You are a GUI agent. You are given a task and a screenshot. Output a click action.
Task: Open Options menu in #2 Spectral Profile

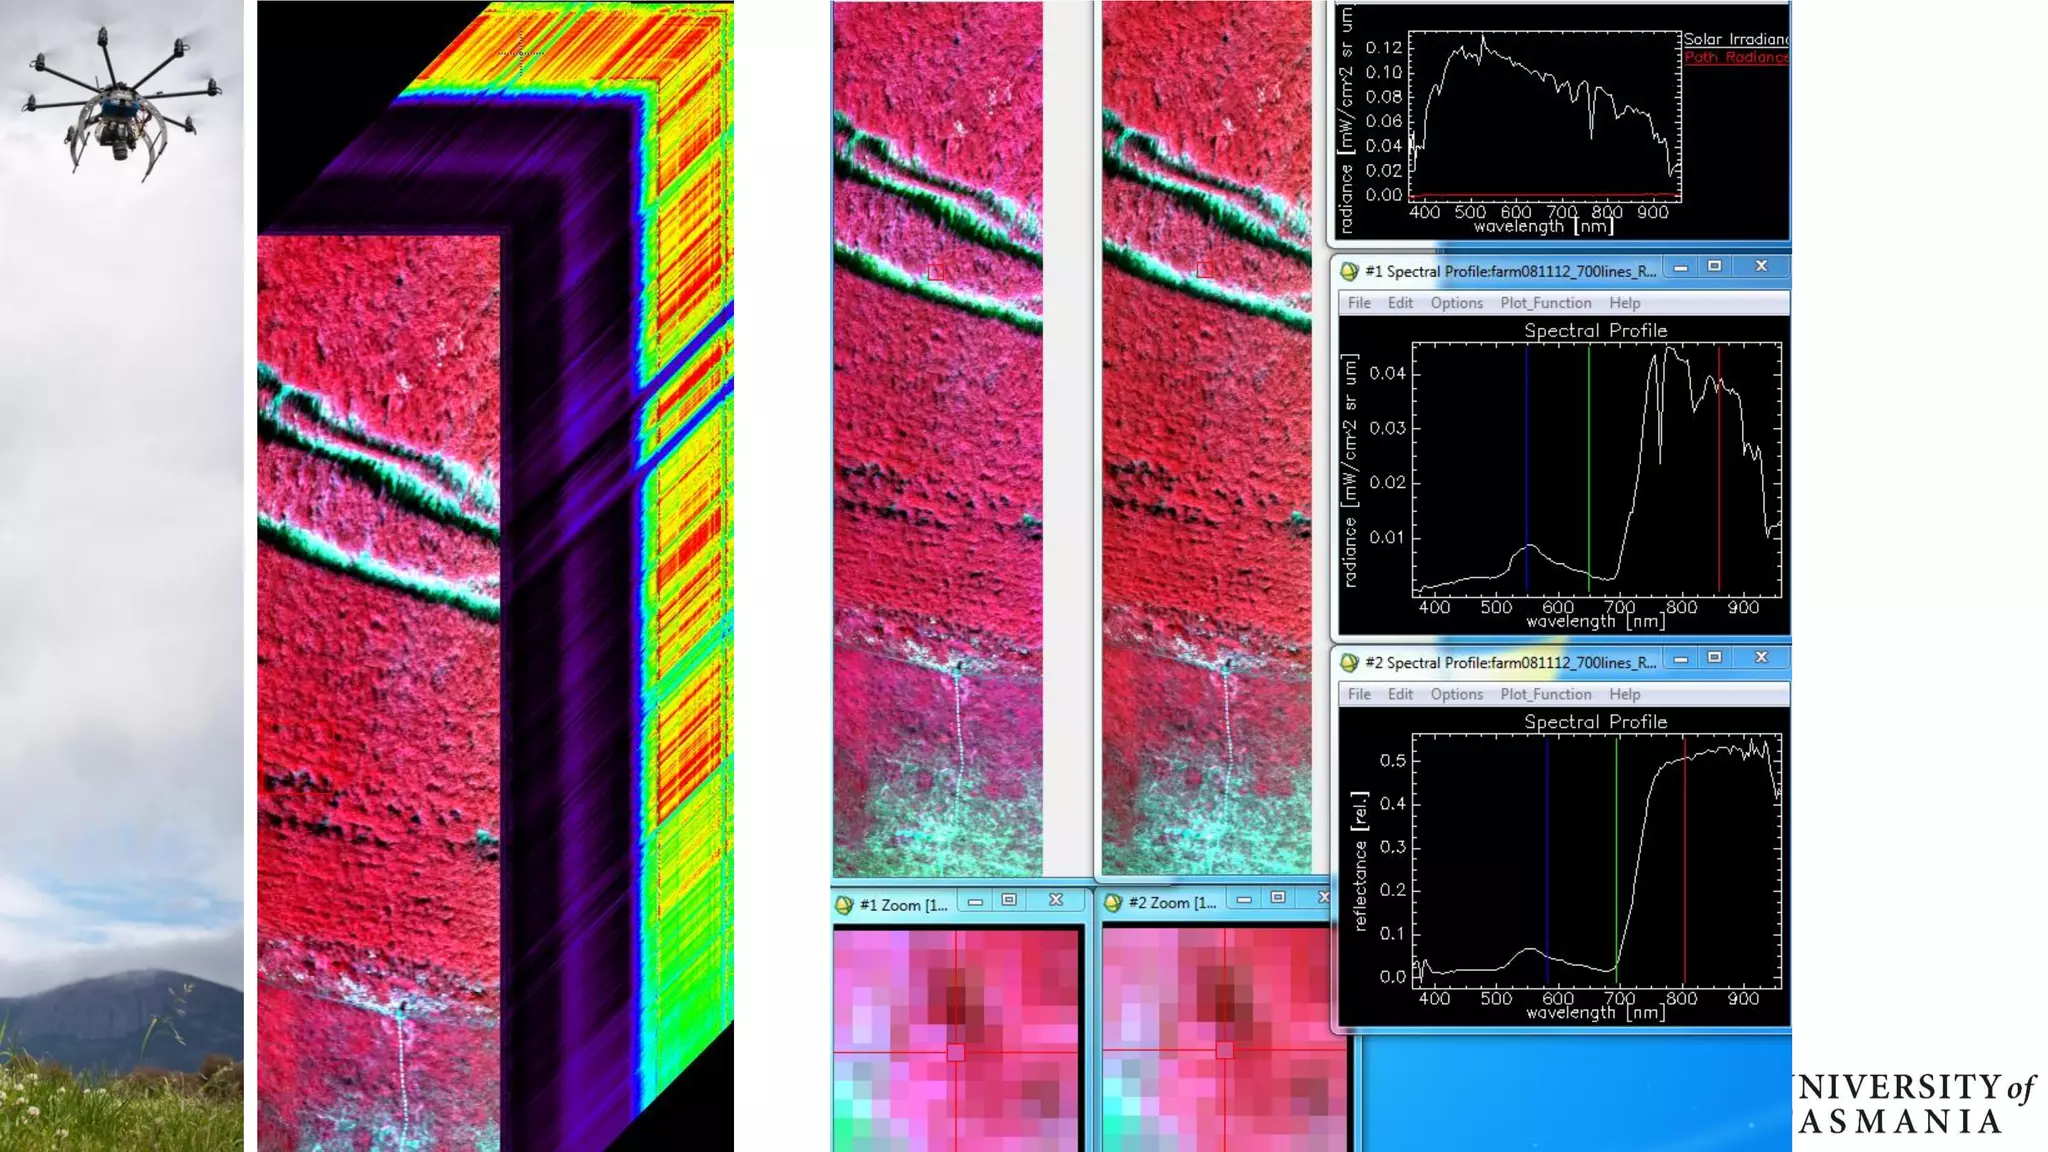pos(1456,694)
